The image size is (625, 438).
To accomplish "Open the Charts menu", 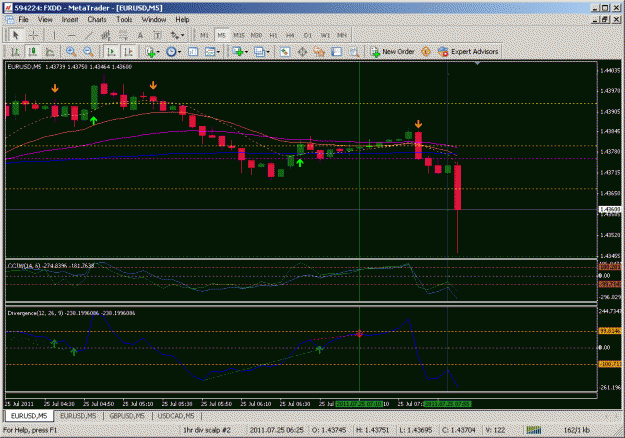I will tap(97, 20).
